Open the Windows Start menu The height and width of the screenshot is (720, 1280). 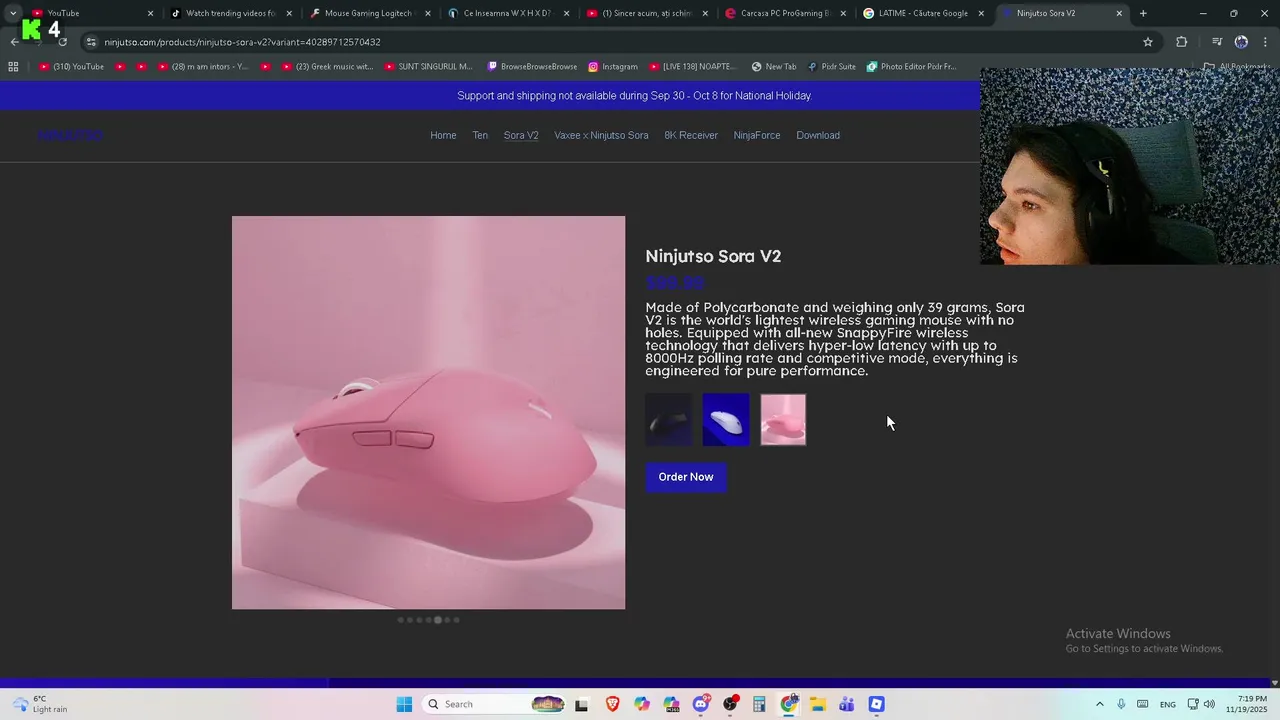(x=404, y=704)
